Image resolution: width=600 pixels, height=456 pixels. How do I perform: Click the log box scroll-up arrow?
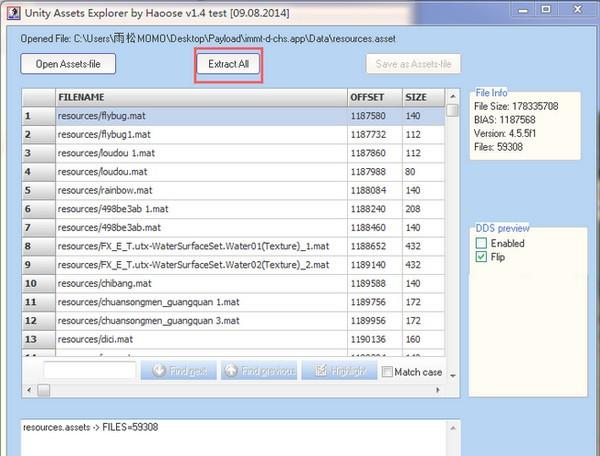tap(453, 428)
